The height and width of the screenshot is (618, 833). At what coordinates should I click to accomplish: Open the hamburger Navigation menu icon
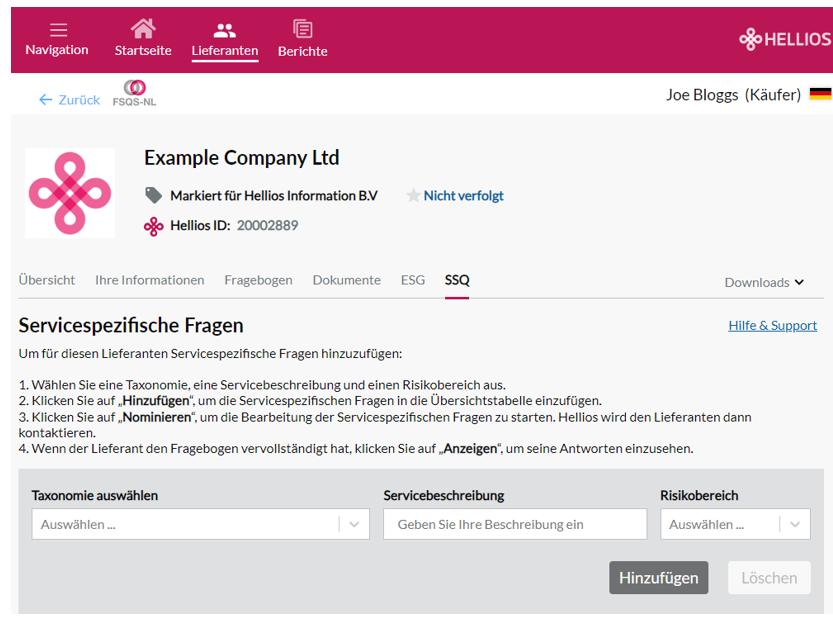(x=58, y=30)
